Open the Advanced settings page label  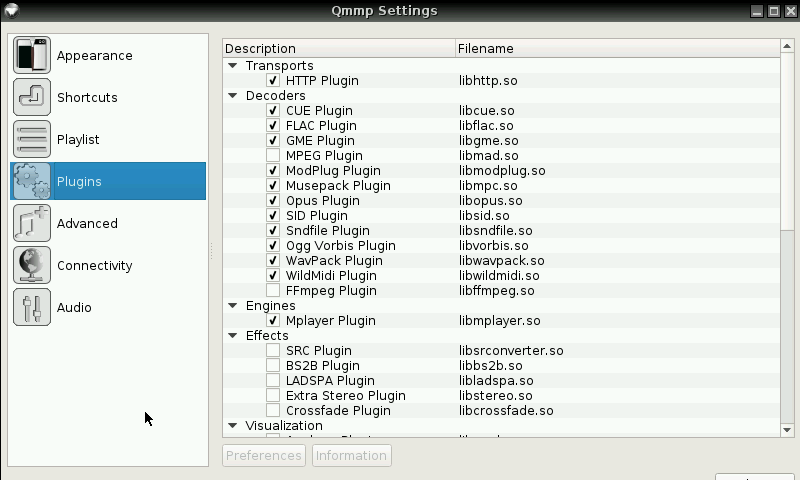click(87, 223)
